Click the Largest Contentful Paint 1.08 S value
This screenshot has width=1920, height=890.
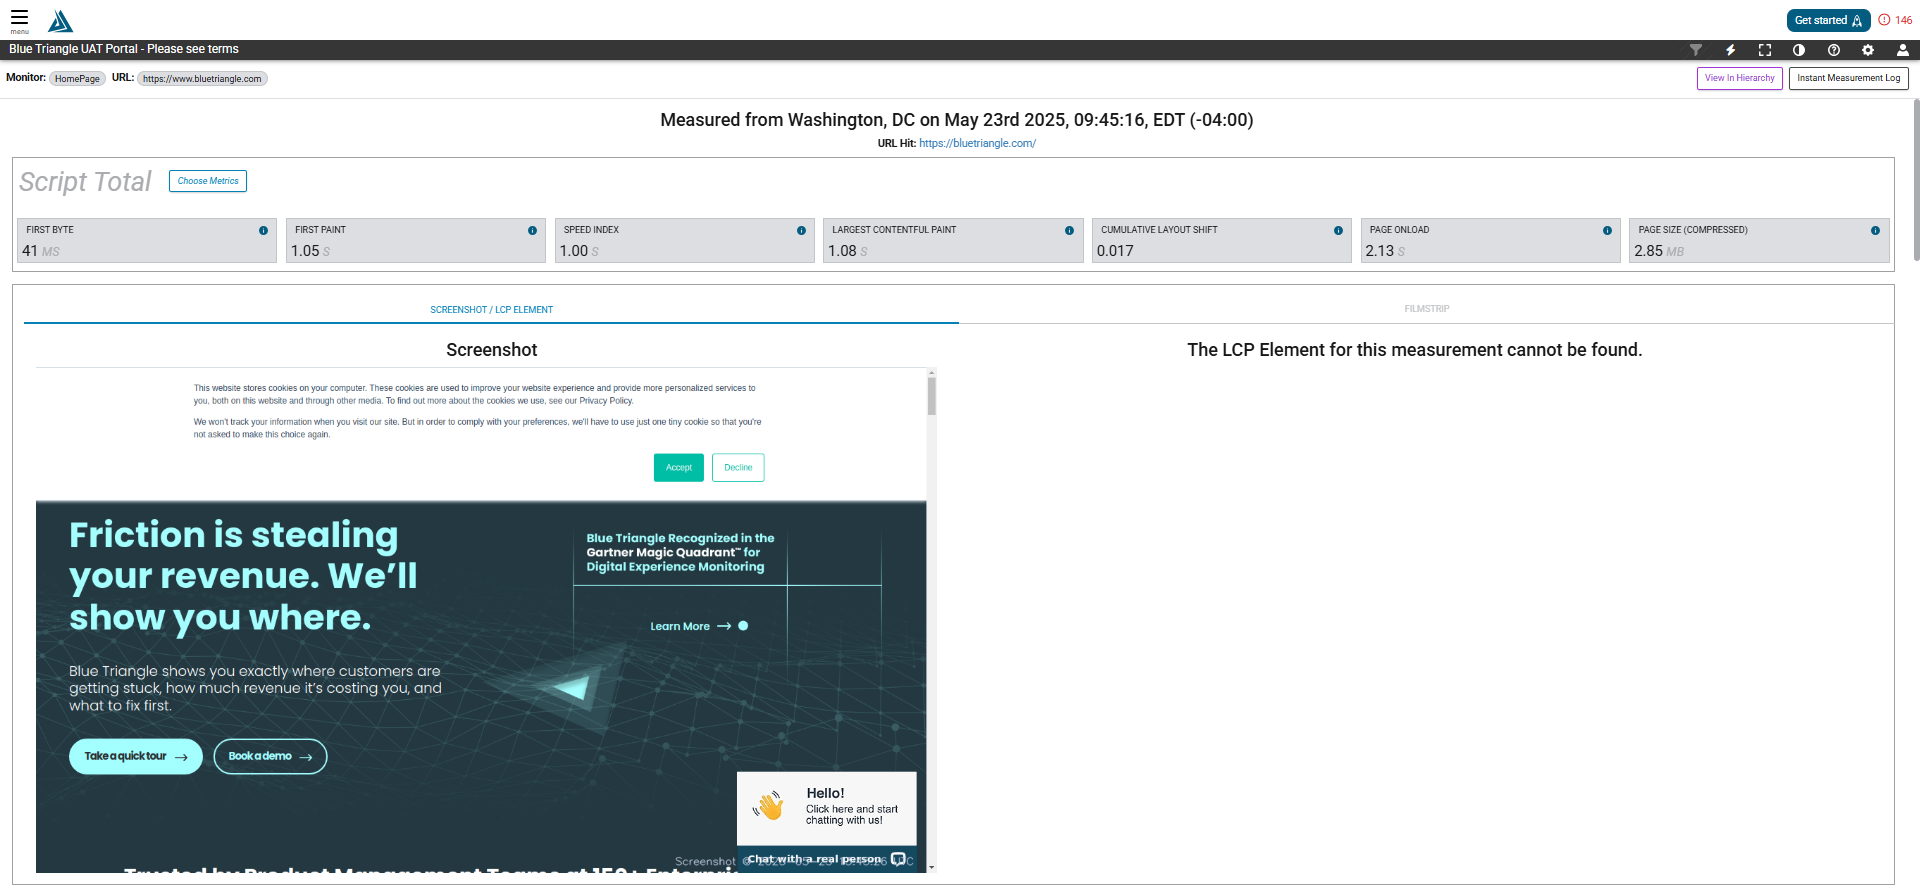coord(848,251)
